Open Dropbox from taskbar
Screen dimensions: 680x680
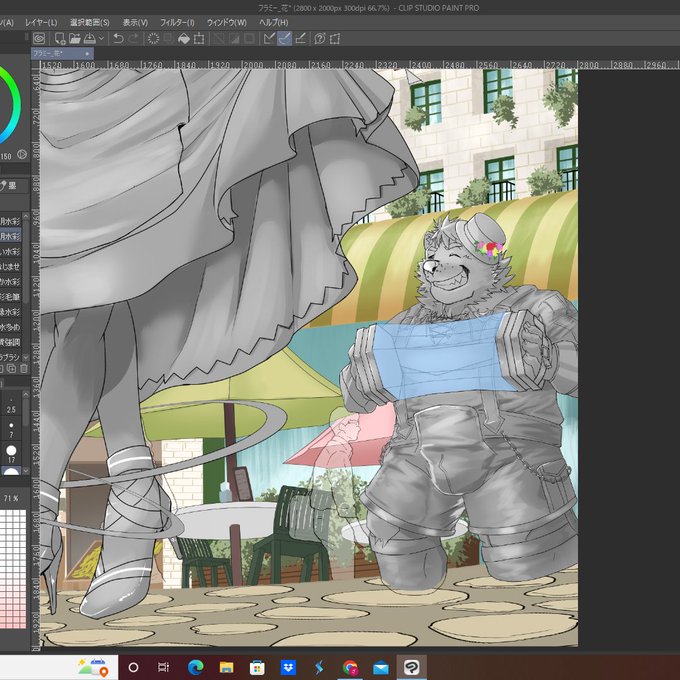[x=288, y=667]
